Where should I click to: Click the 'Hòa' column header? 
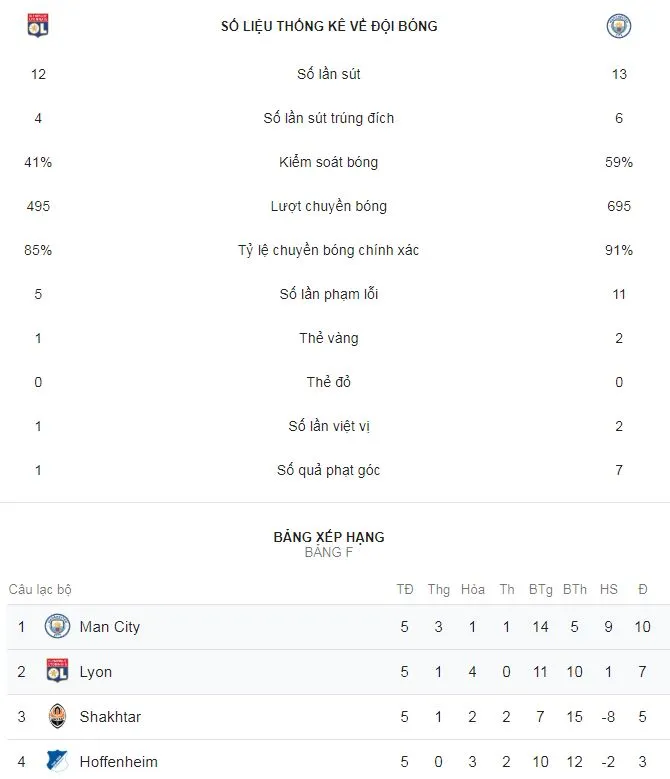coord(473,590)
